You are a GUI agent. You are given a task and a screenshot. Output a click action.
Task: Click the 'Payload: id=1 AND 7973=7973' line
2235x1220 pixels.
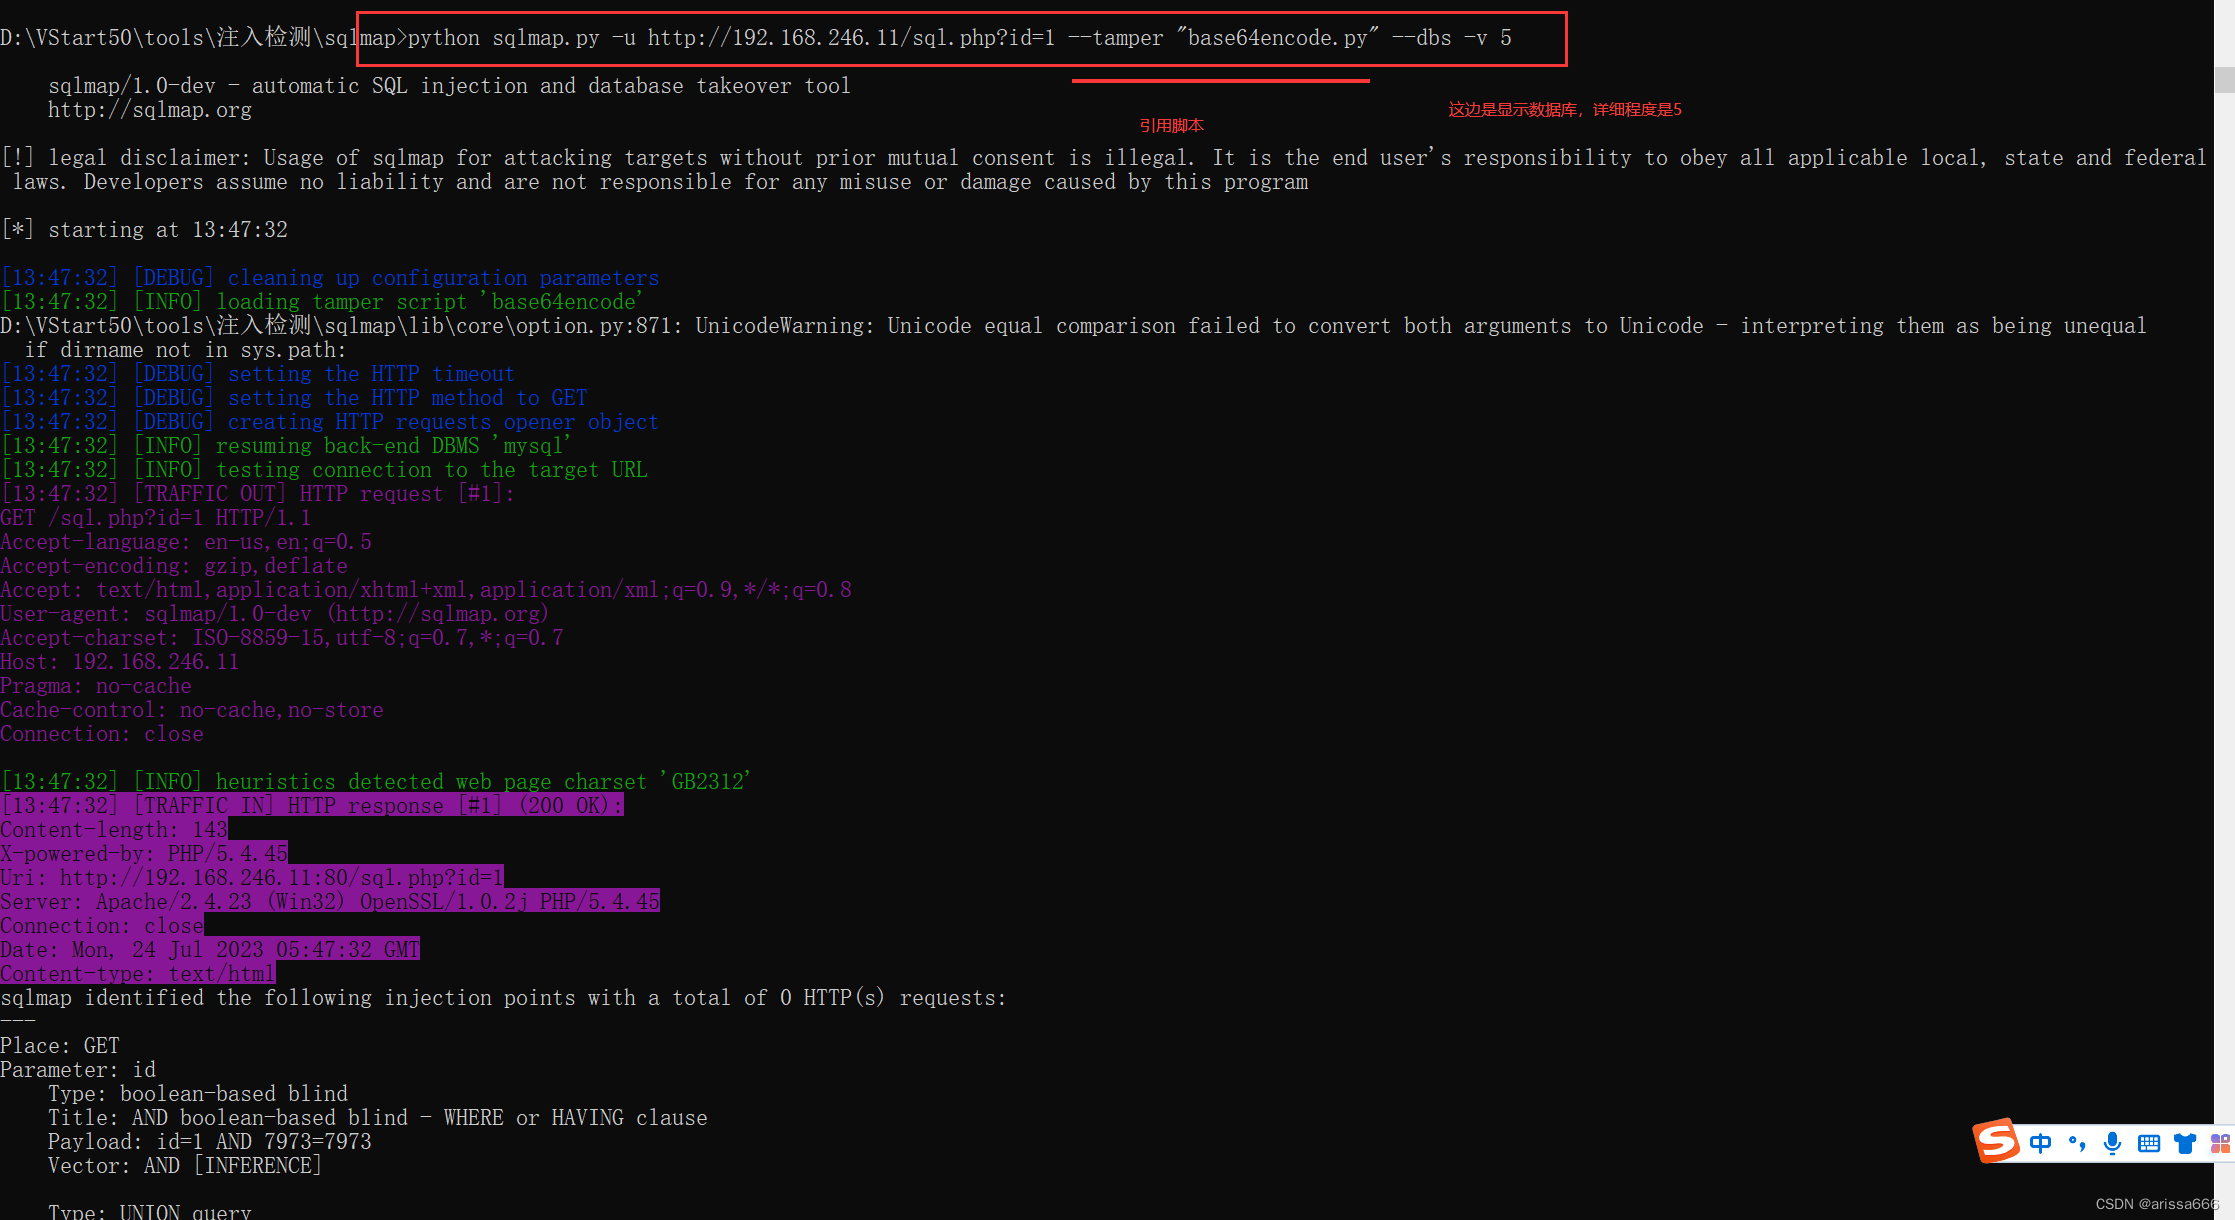coord(210,1142)
